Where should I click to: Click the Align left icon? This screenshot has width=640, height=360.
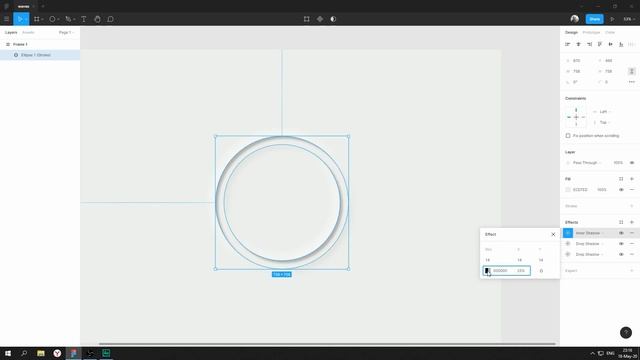pos(567,44)
